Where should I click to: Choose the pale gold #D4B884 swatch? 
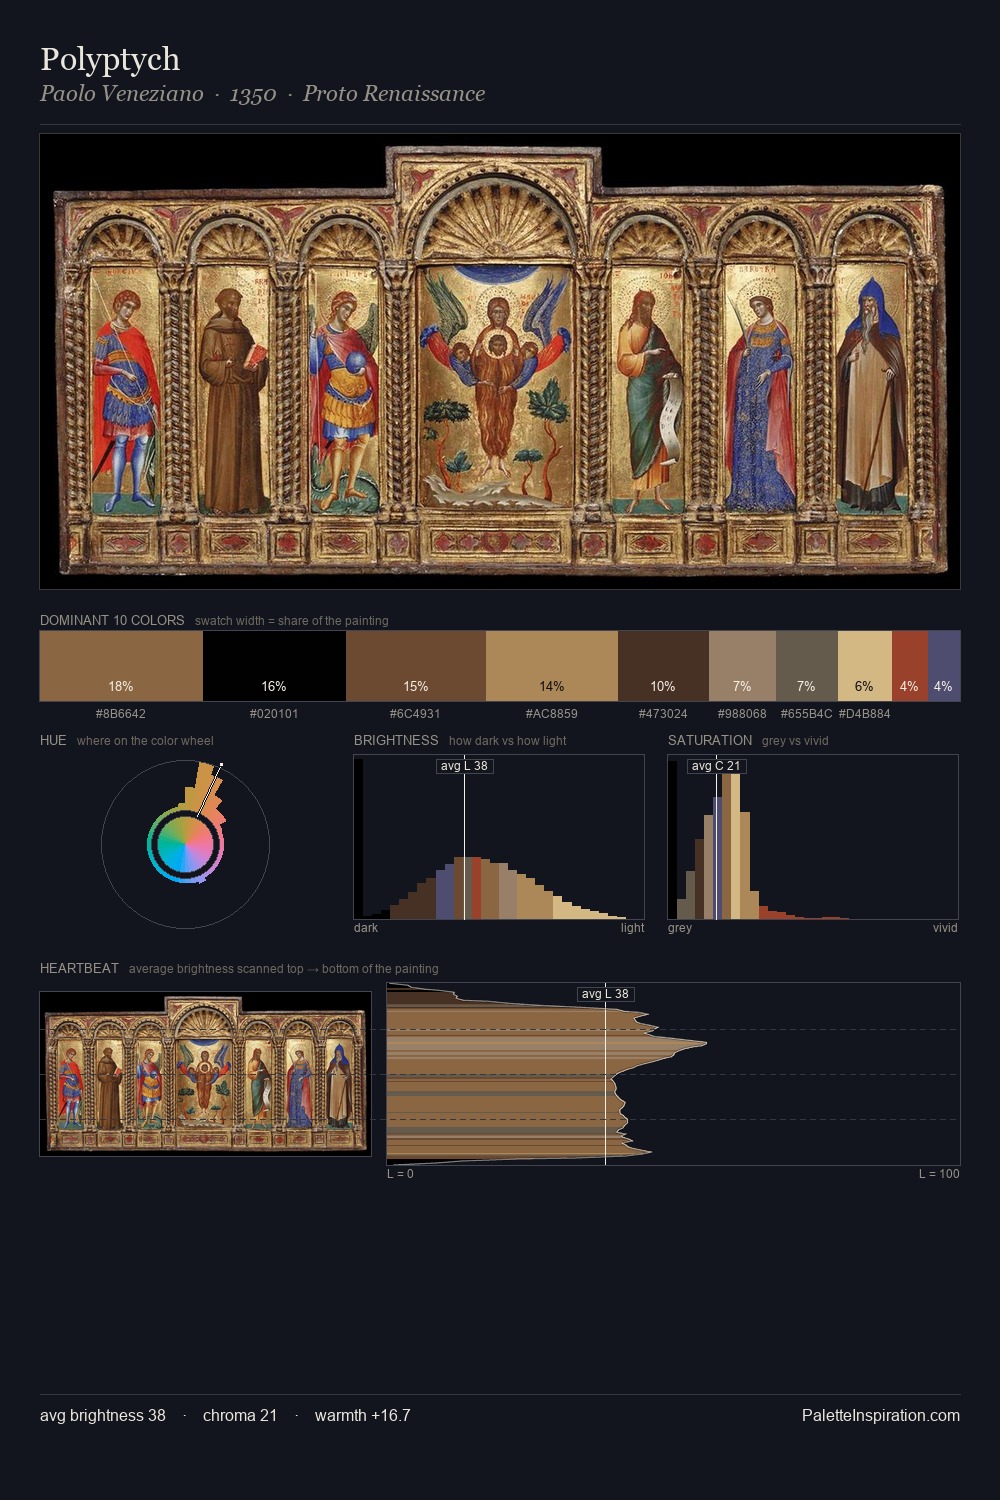coord(865,666)
